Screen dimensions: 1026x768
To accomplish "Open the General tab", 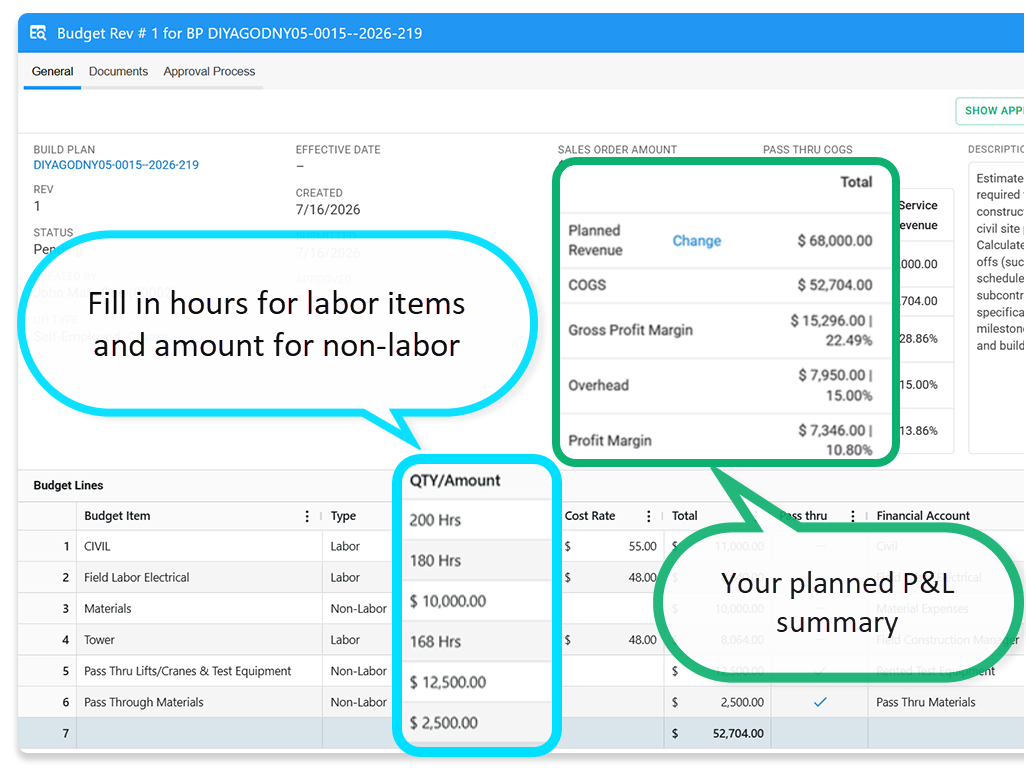I will tap(52, 71).
